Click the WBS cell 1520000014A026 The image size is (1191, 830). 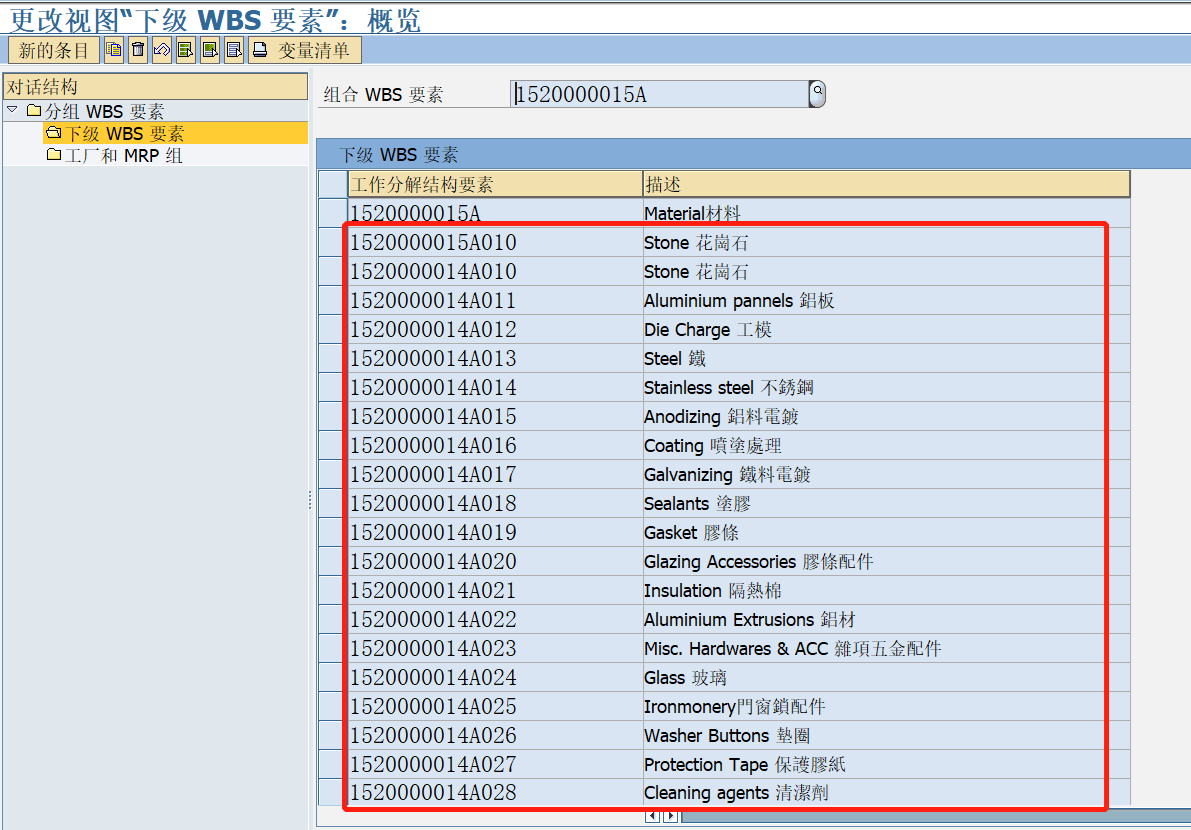click(x=495, y=735)
